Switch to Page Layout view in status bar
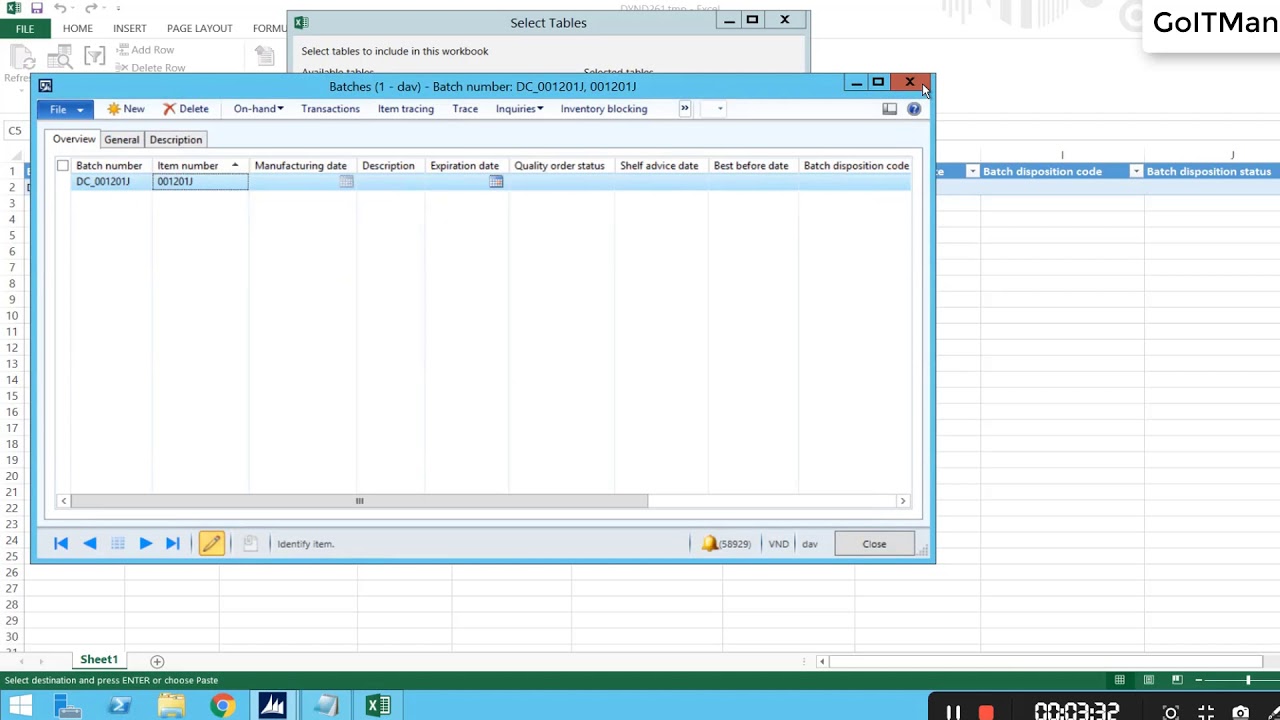The height and width of the screenshot is (720, 1280). pos(1148,680)
